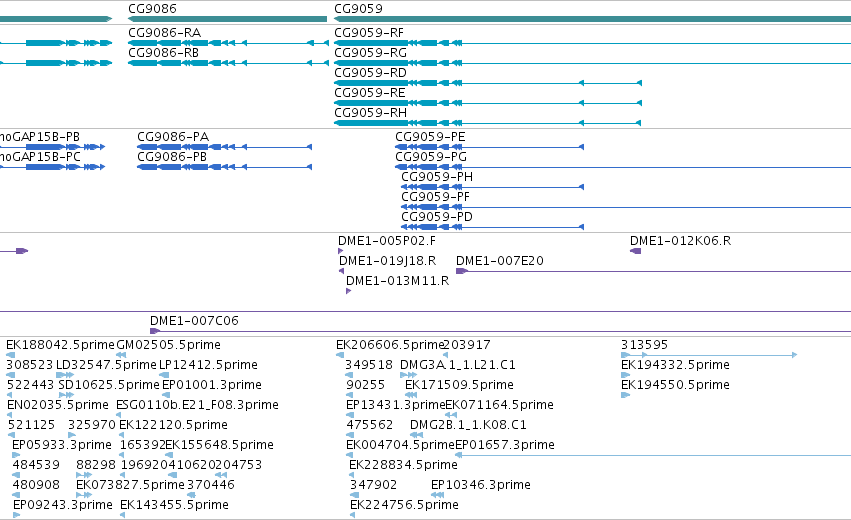
Task: Select feature labeled 308523
Action: pyautogui.click(x=30, y=365)
